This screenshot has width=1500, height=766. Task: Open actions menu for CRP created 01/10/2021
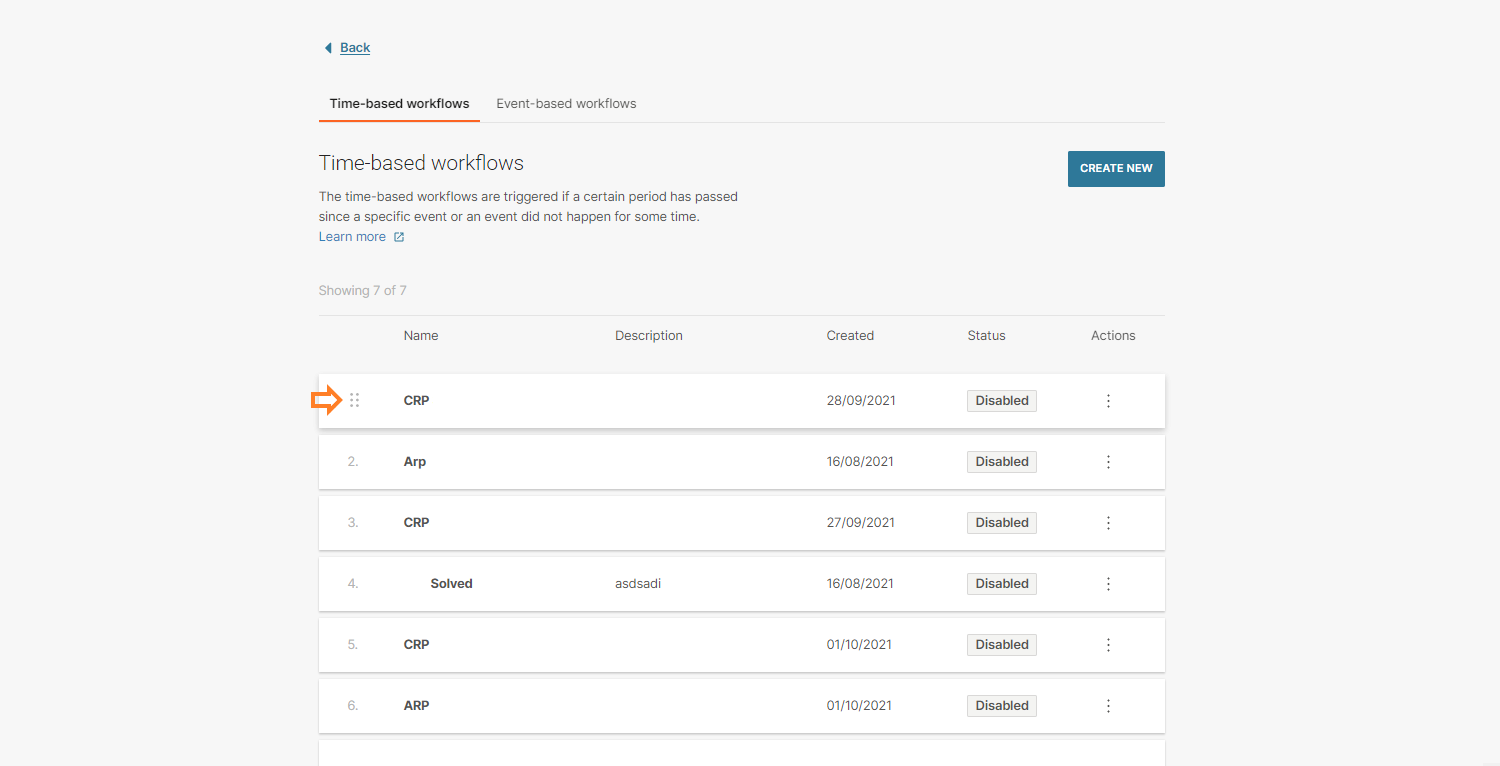pos(1108,645)
